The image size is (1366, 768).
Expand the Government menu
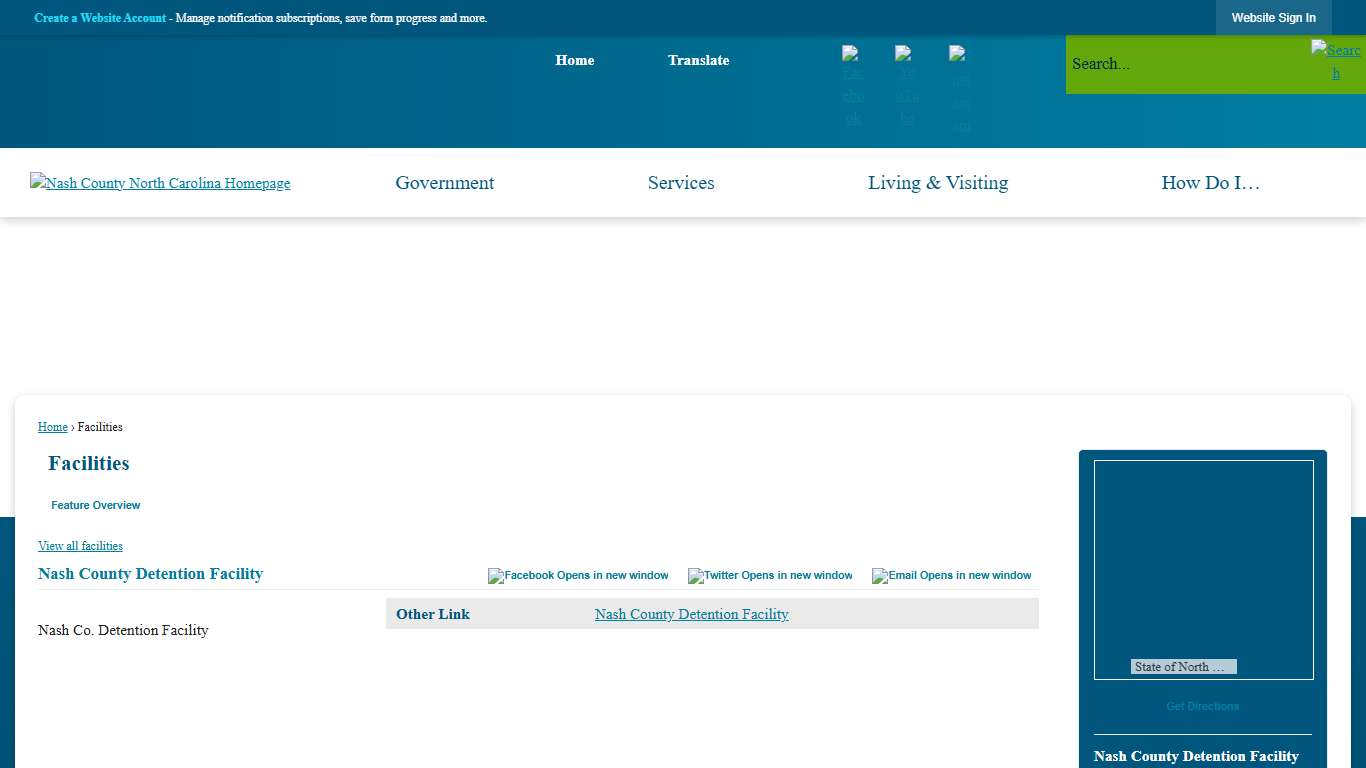(444, 183)
